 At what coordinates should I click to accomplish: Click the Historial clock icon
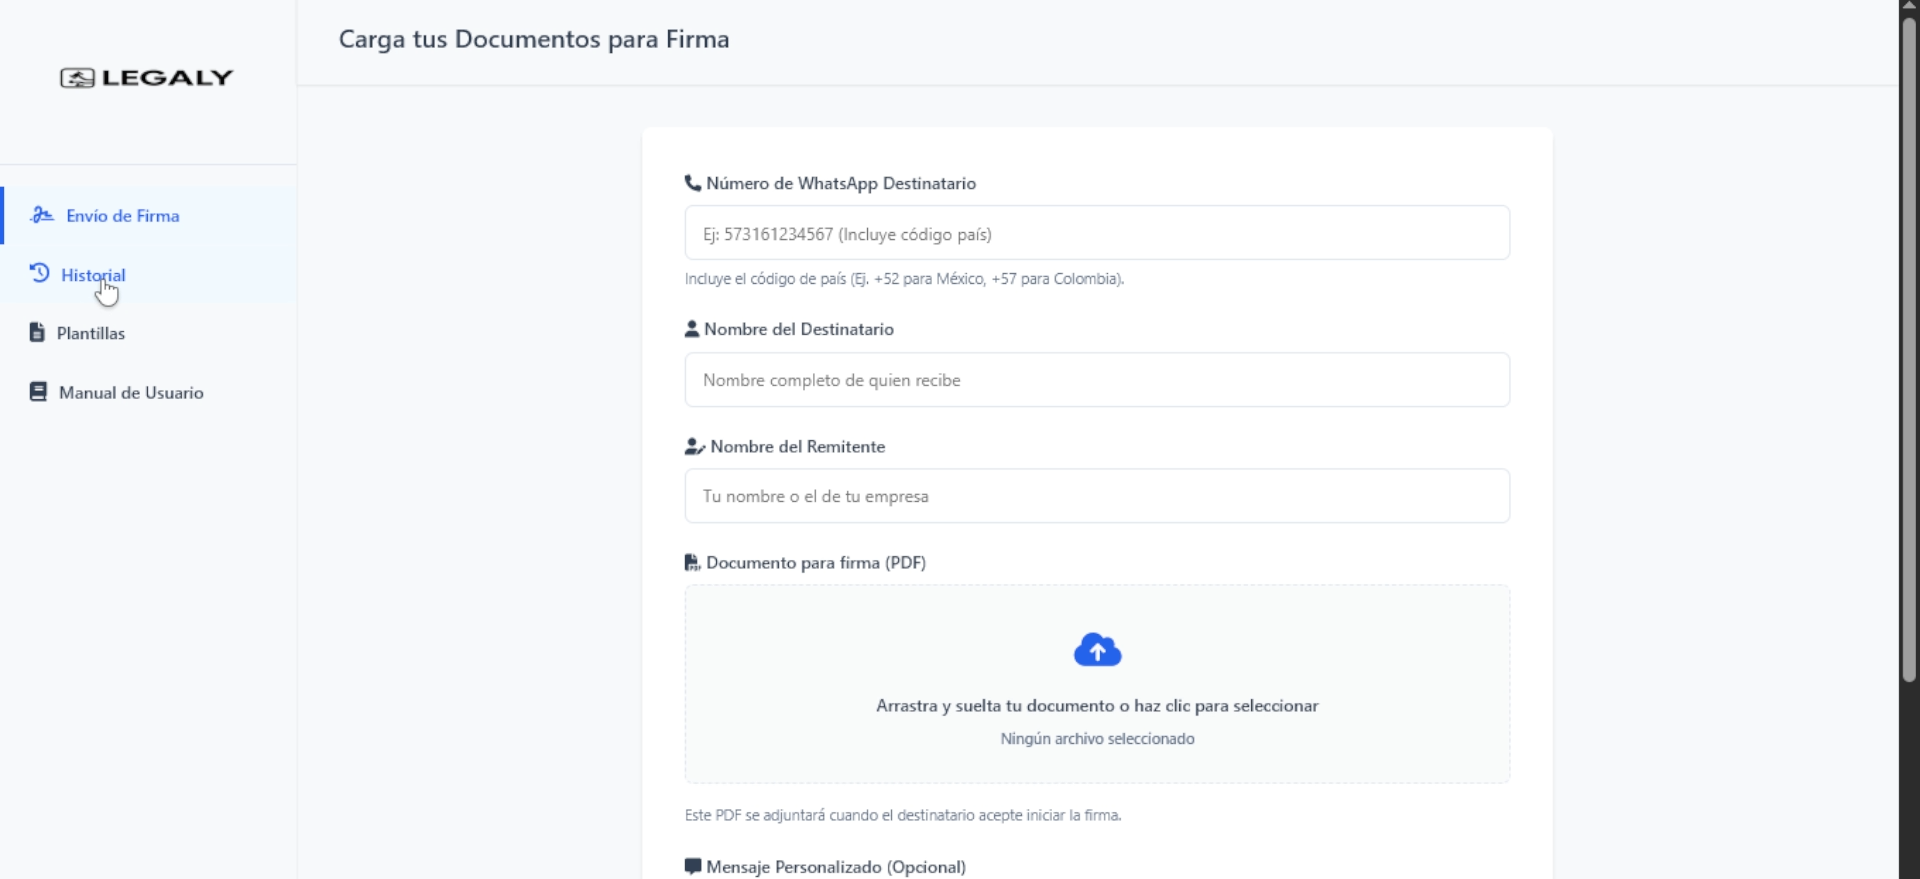point(39,273)
